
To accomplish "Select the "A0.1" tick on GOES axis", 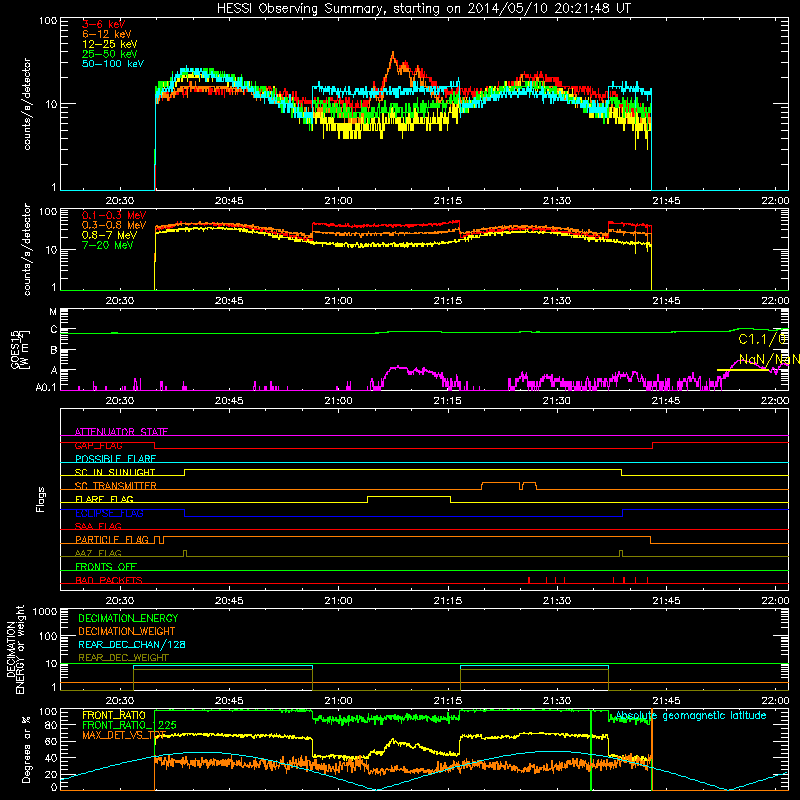I will 46,387.
